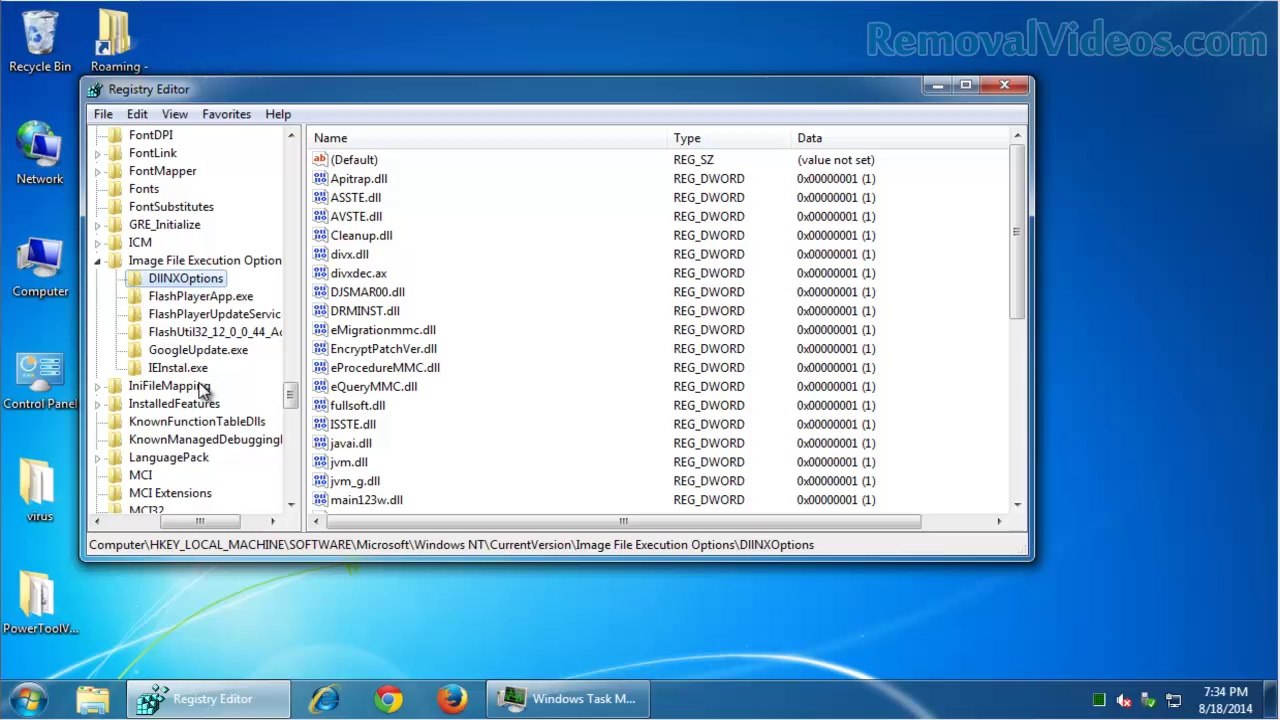The width and height of the screenshot is (1280, 720).
Task: Click the clock showing 7:34 PM
Action: [x=1225, y=692]
